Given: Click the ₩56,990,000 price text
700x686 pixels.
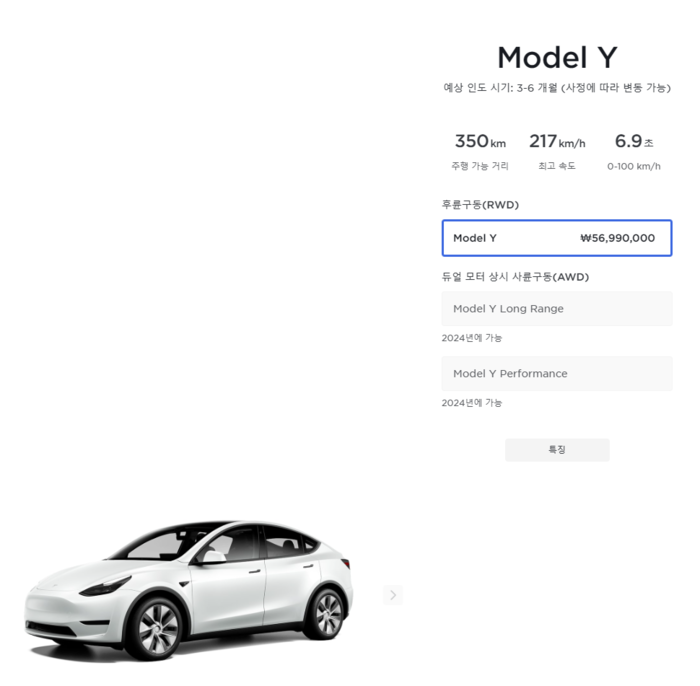Looking at the screenshot, I should (618, 238).
